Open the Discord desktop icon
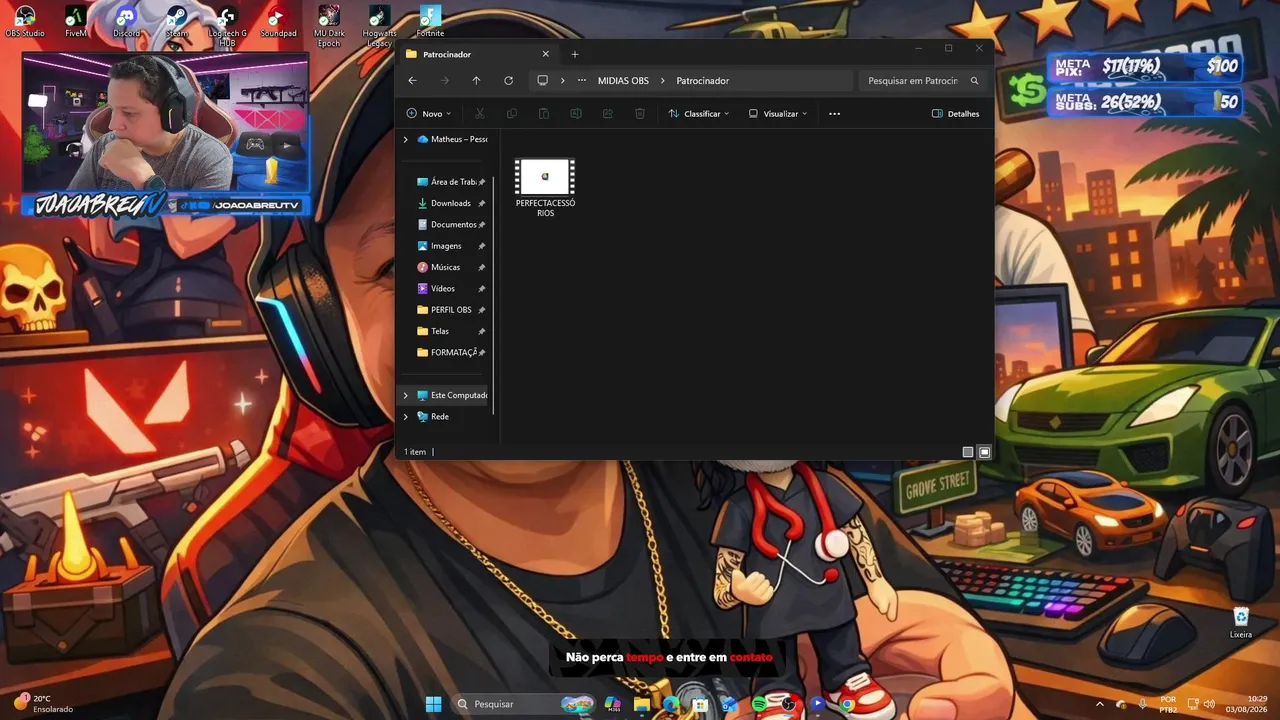 click(x=126, y=22)
